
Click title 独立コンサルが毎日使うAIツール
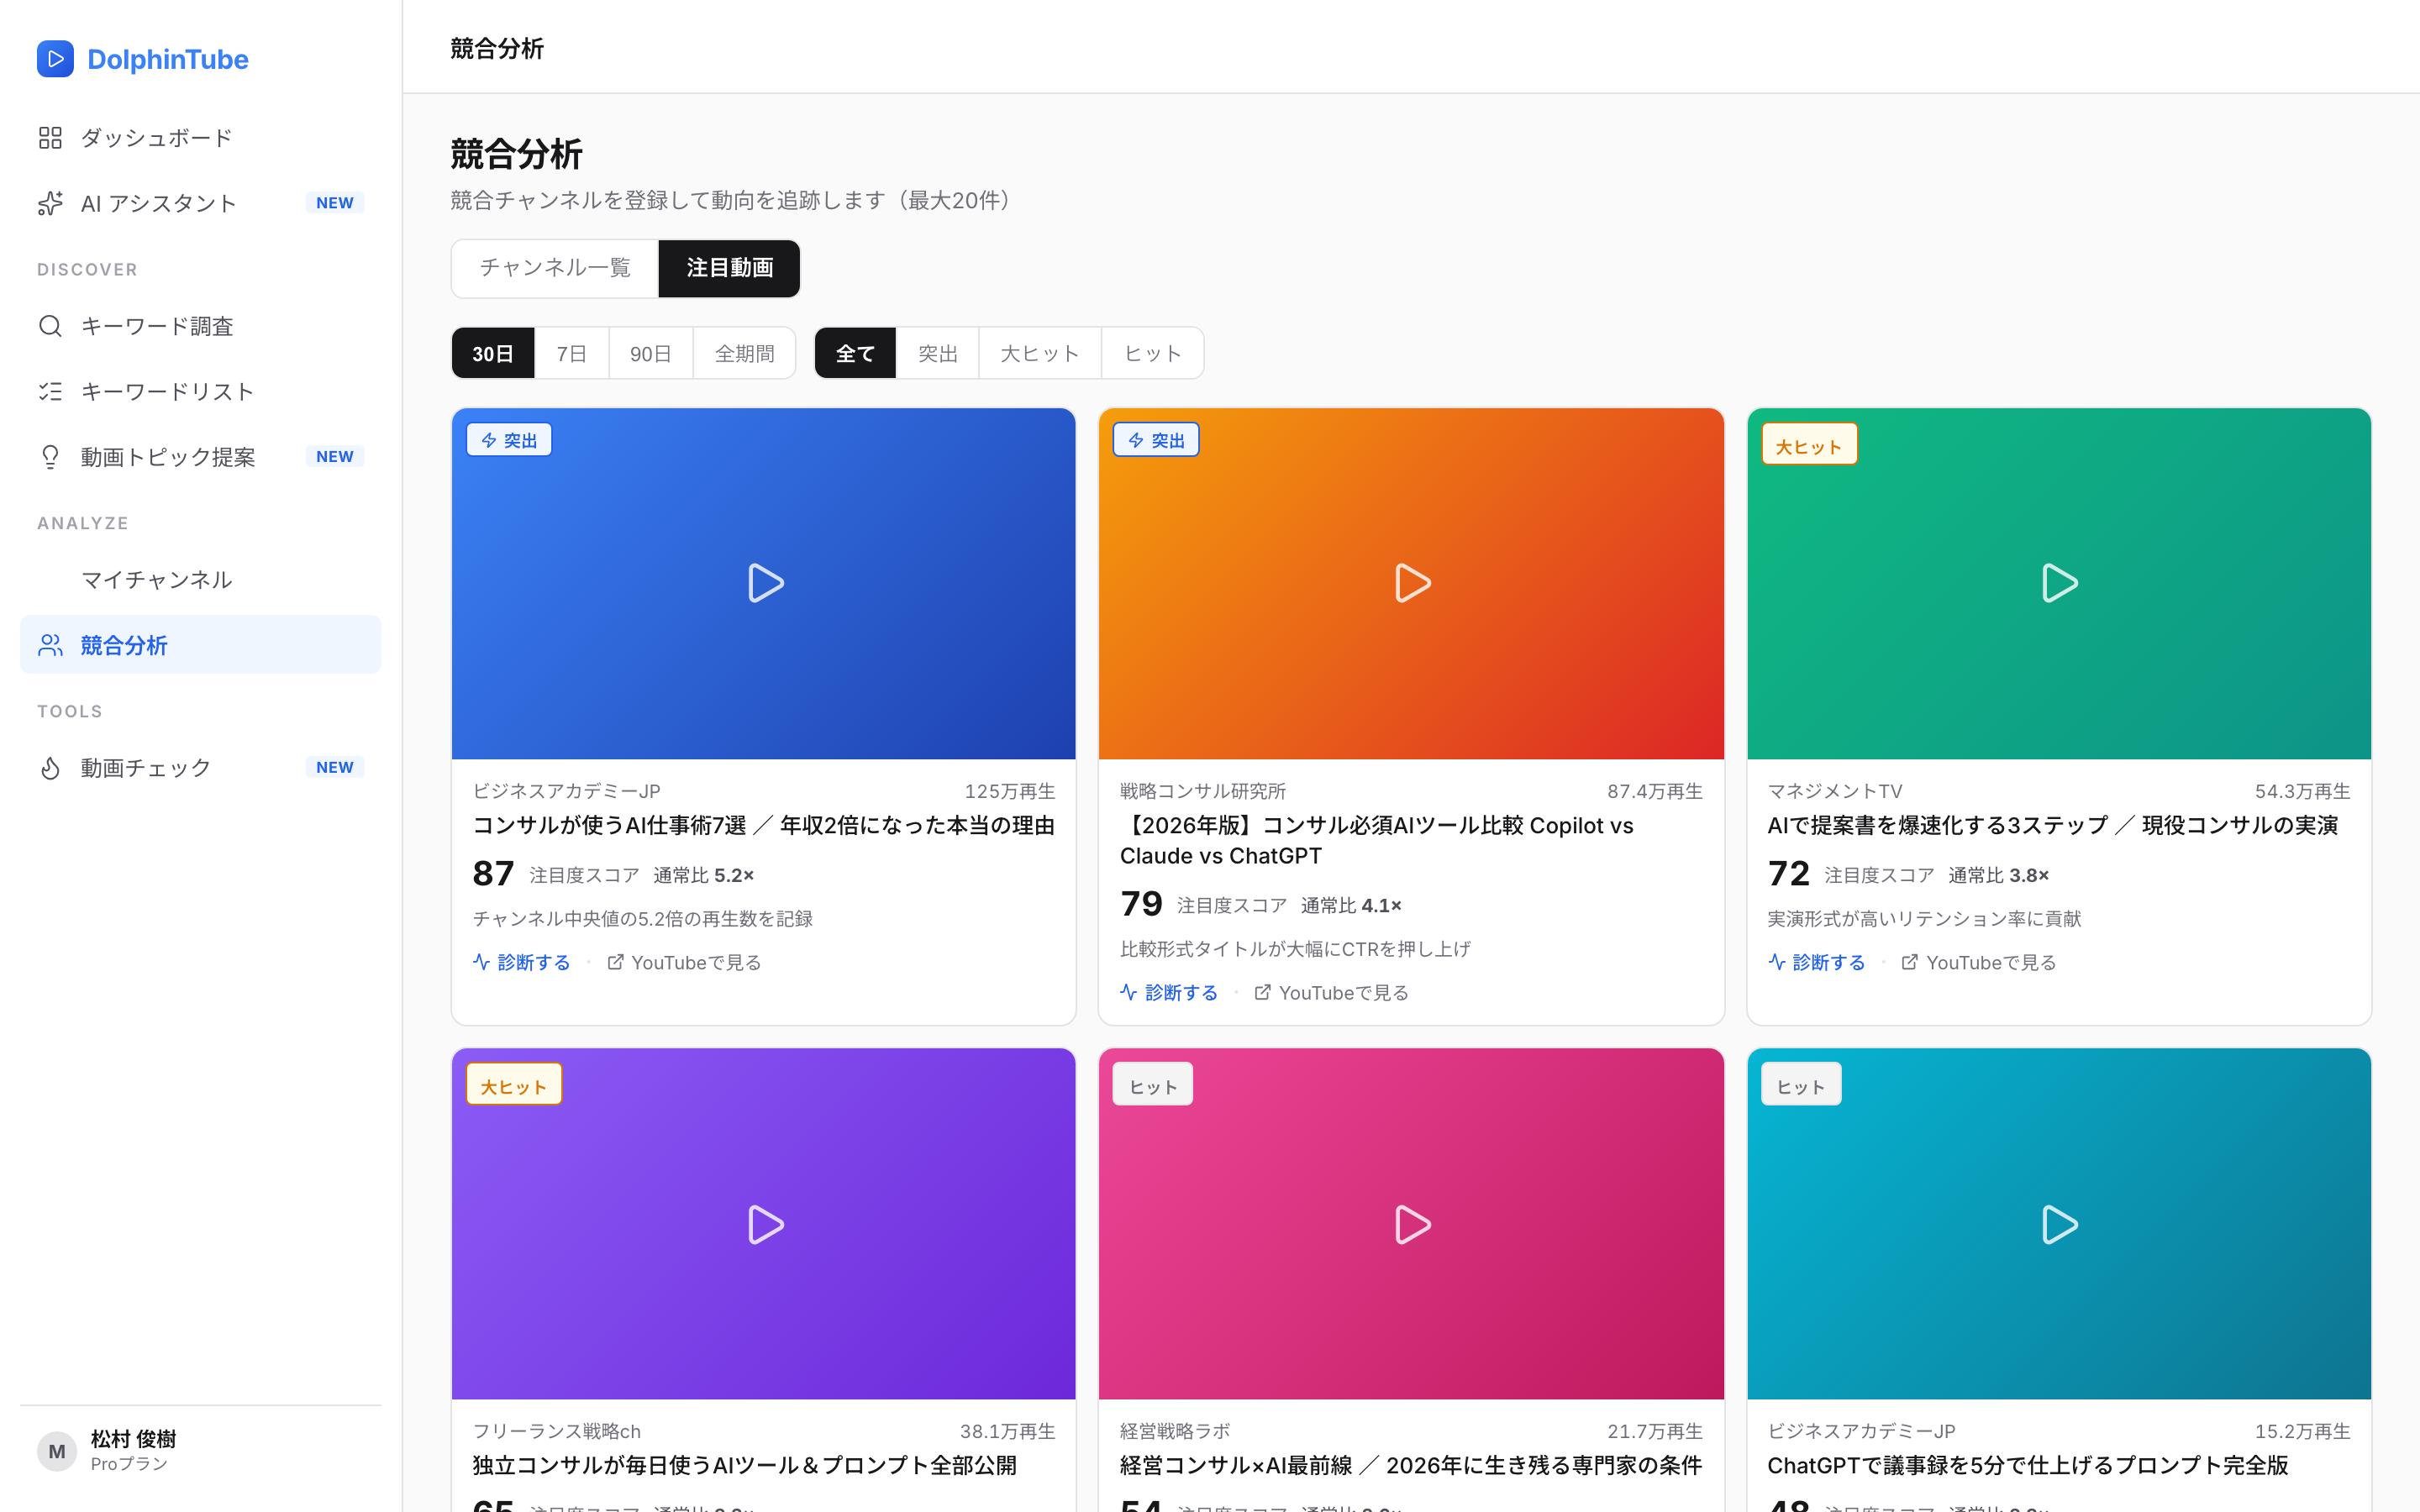click(744, 1465)
